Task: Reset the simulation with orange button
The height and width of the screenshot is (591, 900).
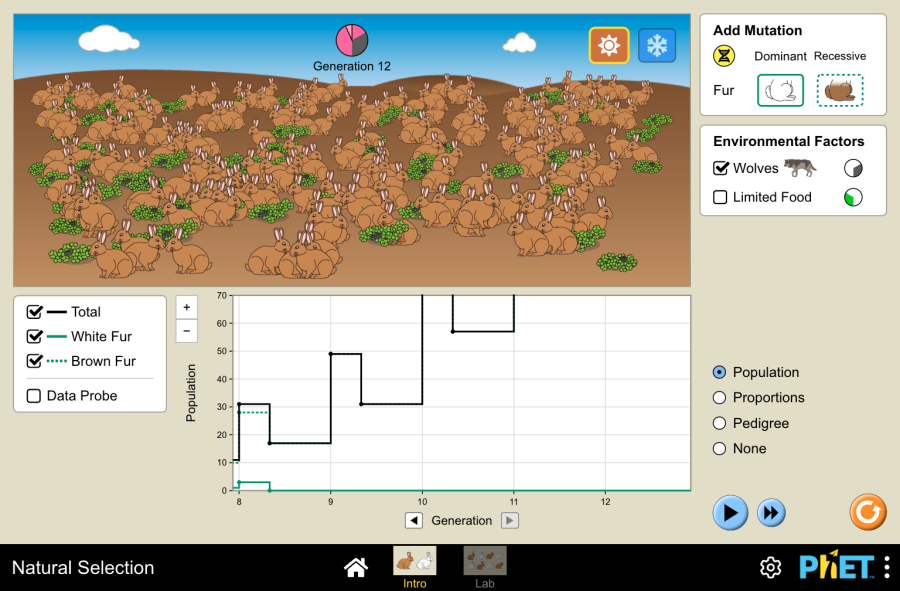Action: pyautogui.click(x=867, y=512)
